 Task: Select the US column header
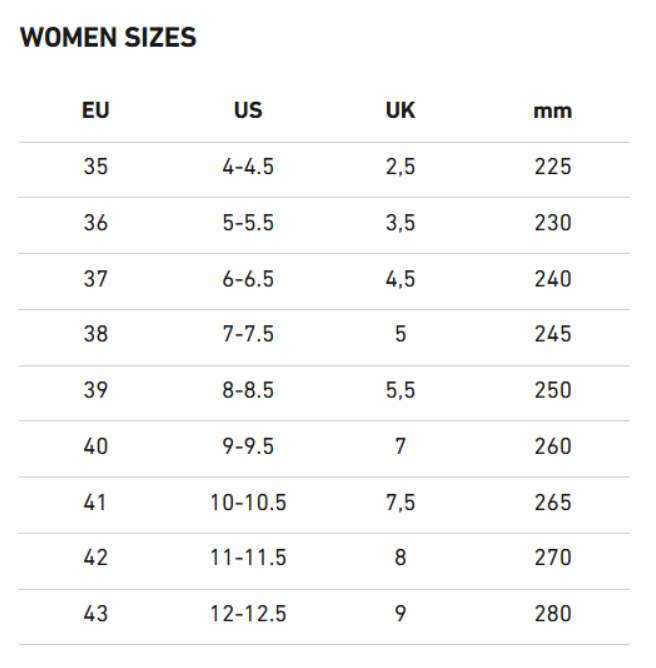pyautogui.click(x=248, y=110)
